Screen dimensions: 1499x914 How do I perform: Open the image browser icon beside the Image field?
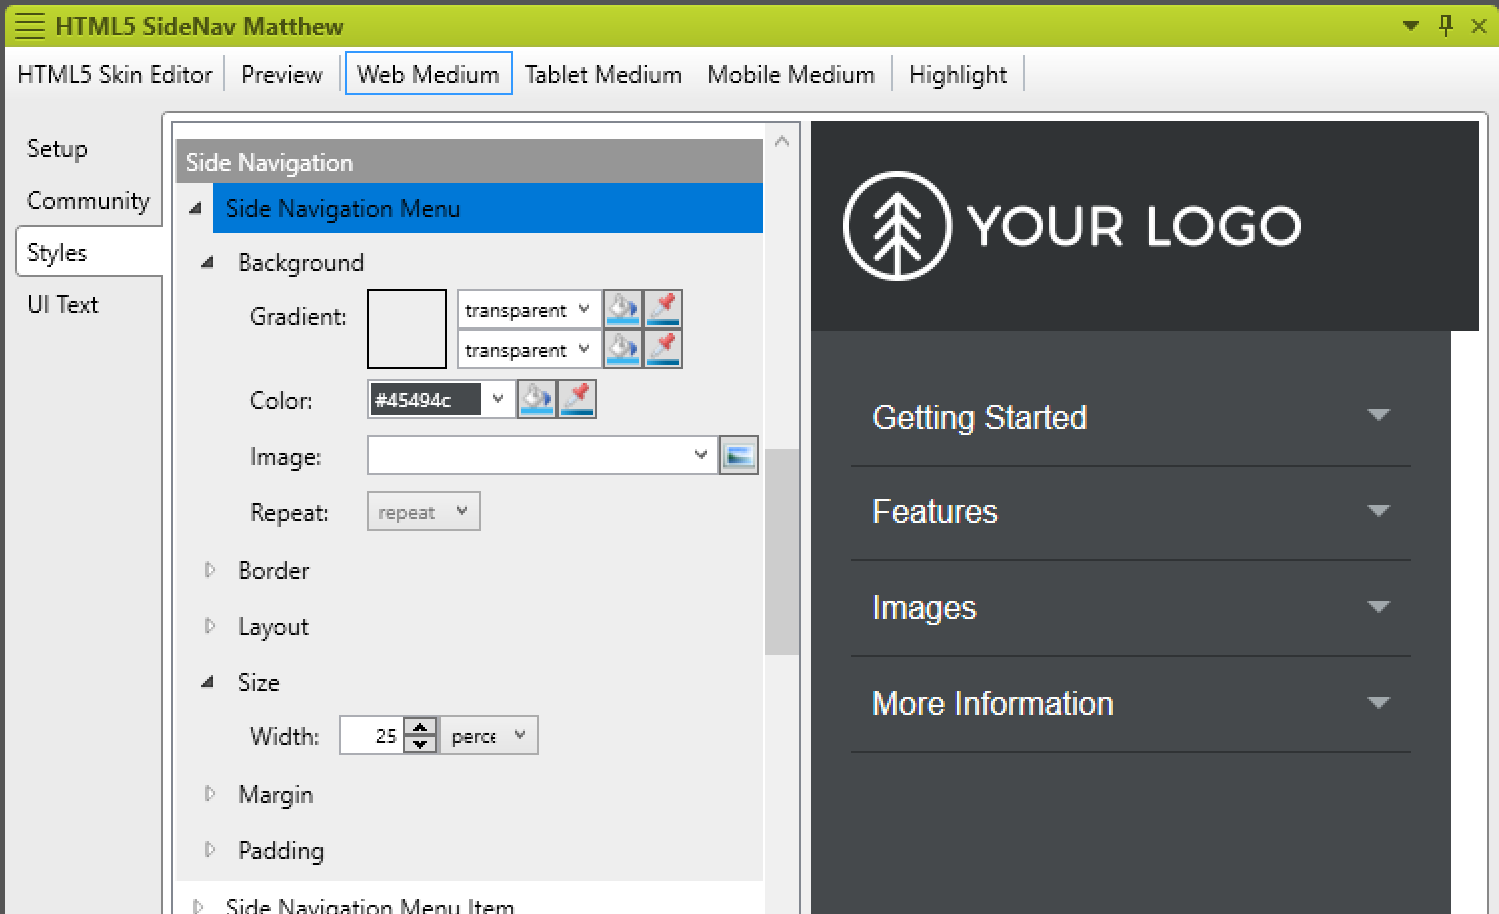click(739, 454)
